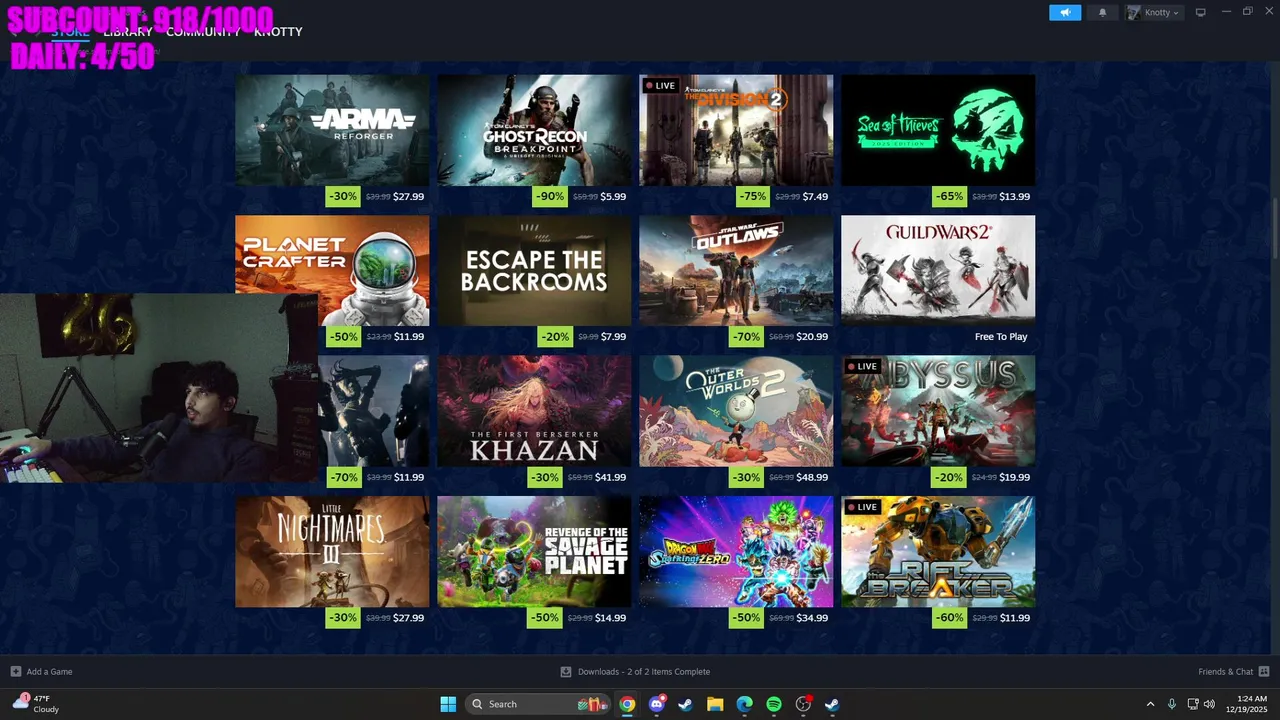The width and height of the screenshot is (1280, 720).
Task: Open File Explorer from taskbar
Action: (715, 704)
